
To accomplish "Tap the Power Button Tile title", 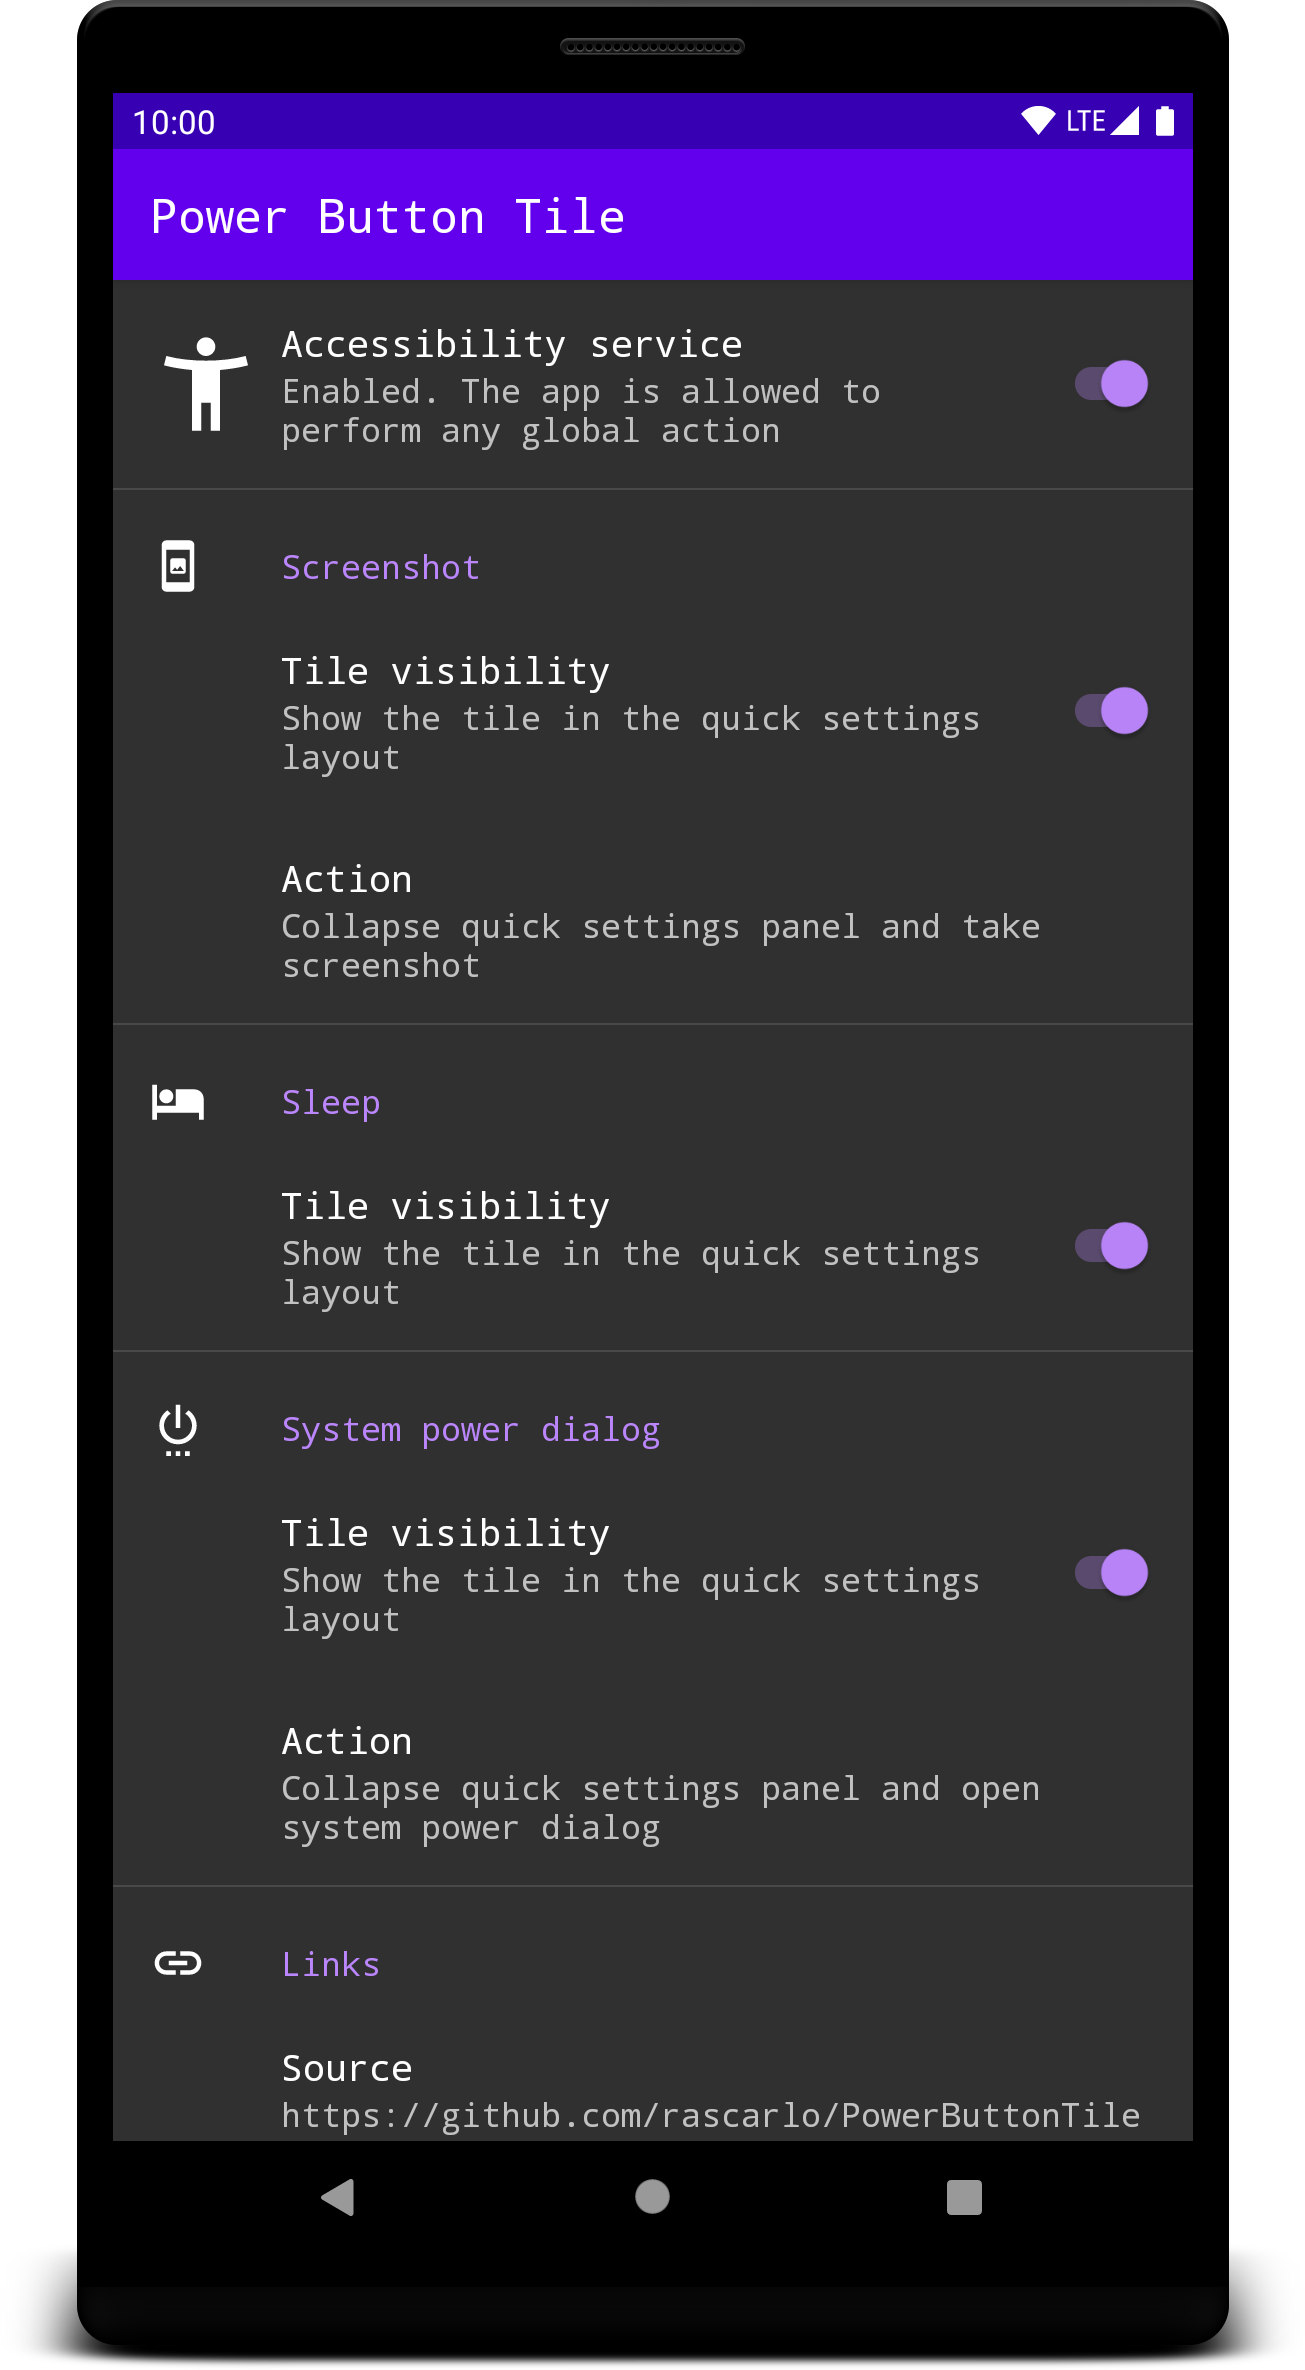I will point(388,217).
